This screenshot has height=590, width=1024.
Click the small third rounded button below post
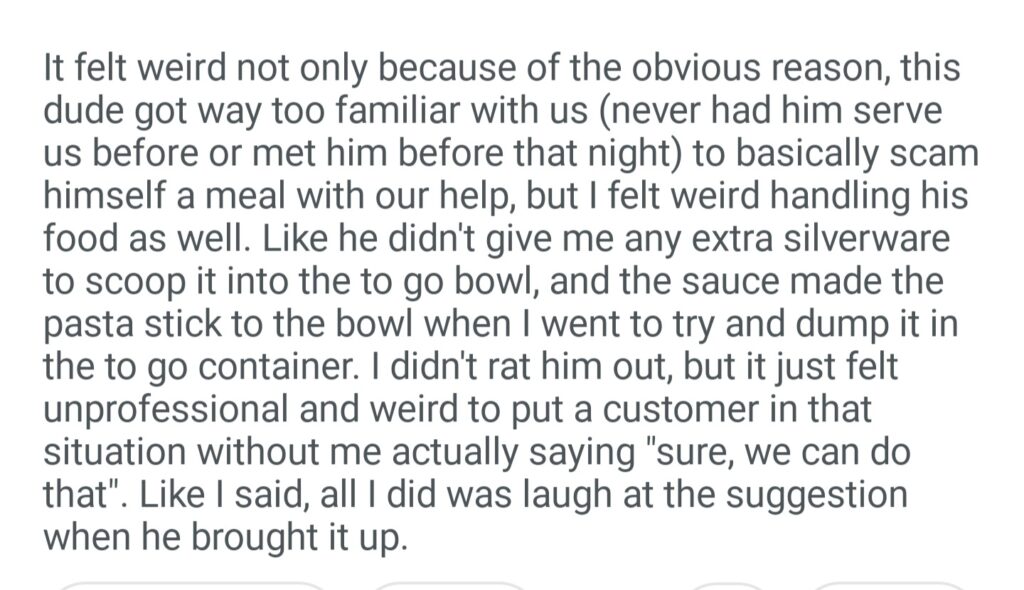point(727,585)
